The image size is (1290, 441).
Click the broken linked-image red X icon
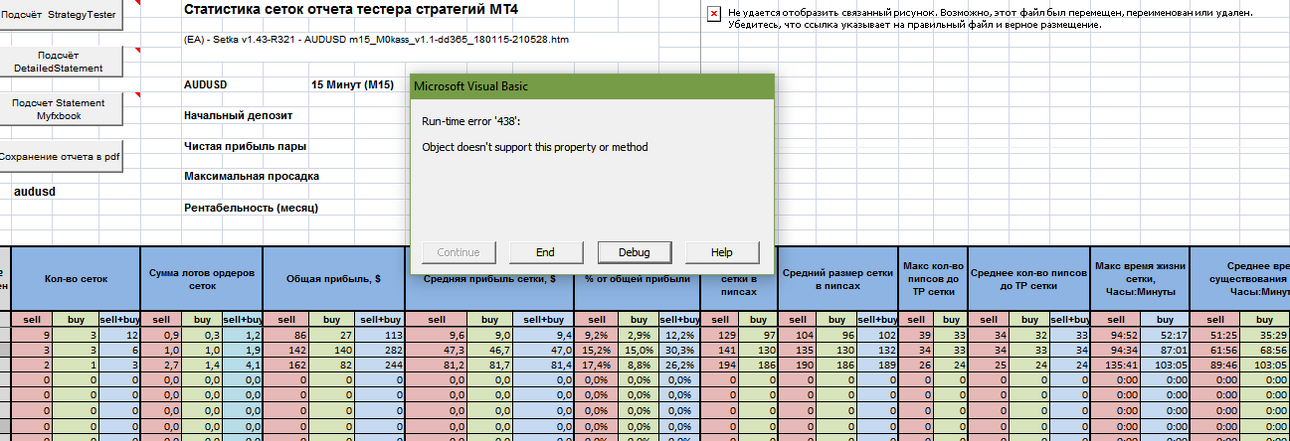(714, 14)
